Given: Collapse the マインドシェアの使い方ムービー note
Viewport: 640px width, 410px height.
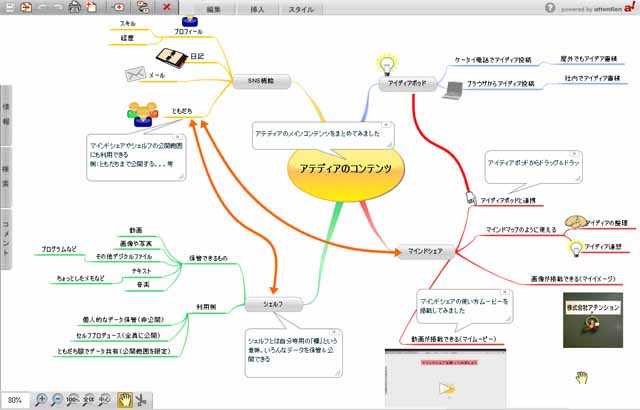Looking at the screenshot, I should point(504,293).
